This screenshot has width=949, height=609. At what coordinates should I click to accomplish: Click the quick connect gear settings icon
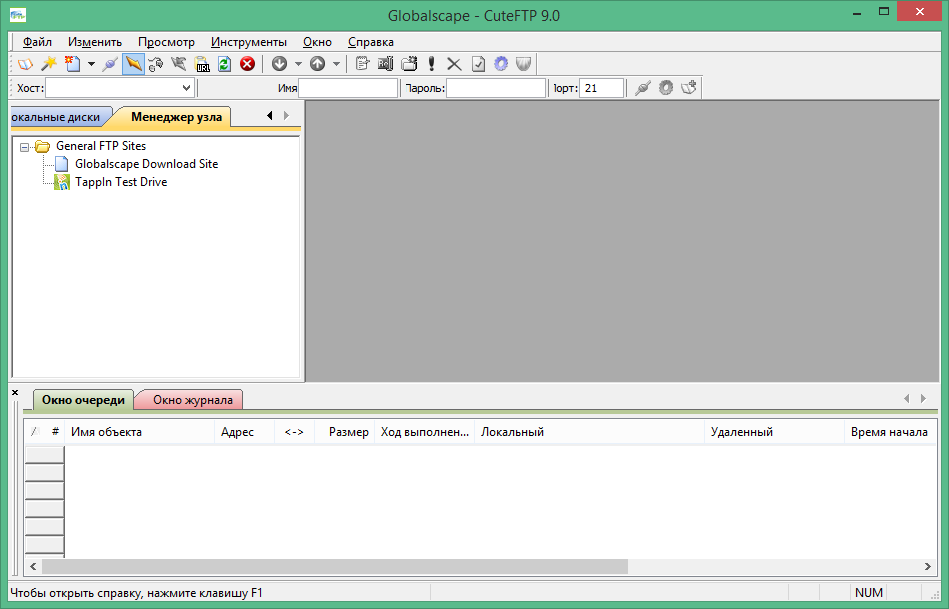pos(666,88)
